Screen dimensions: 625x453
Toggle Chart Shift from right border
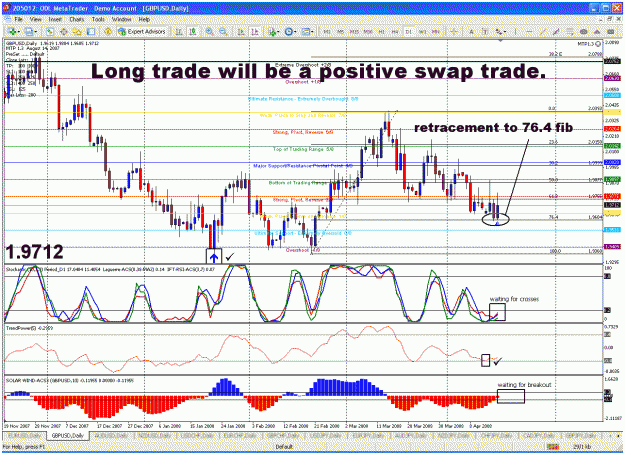[x=254, y=32]
